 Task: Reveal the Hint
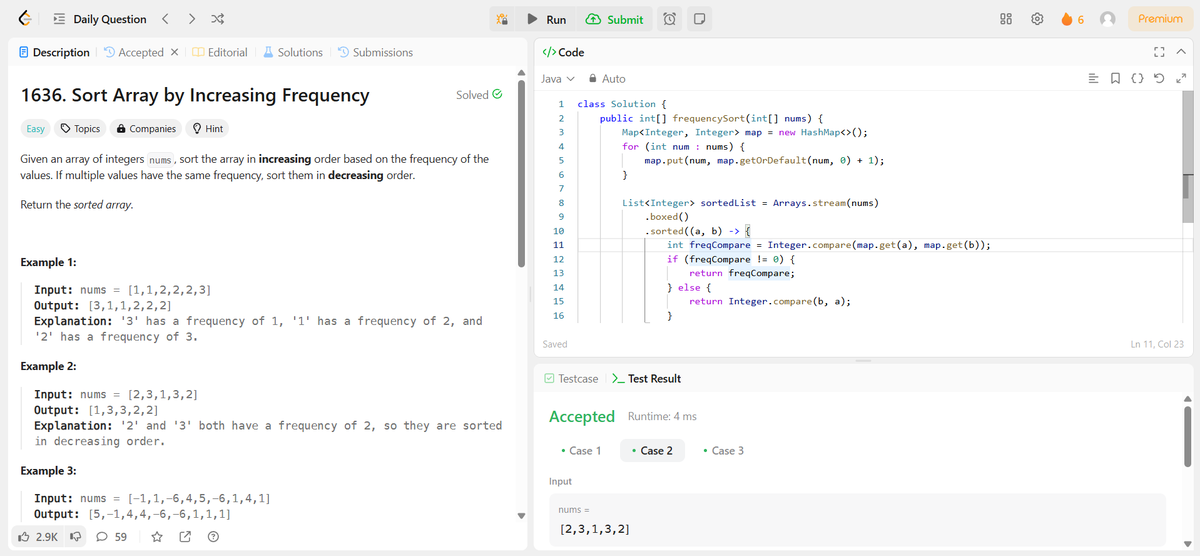click(x=208, y=128)
